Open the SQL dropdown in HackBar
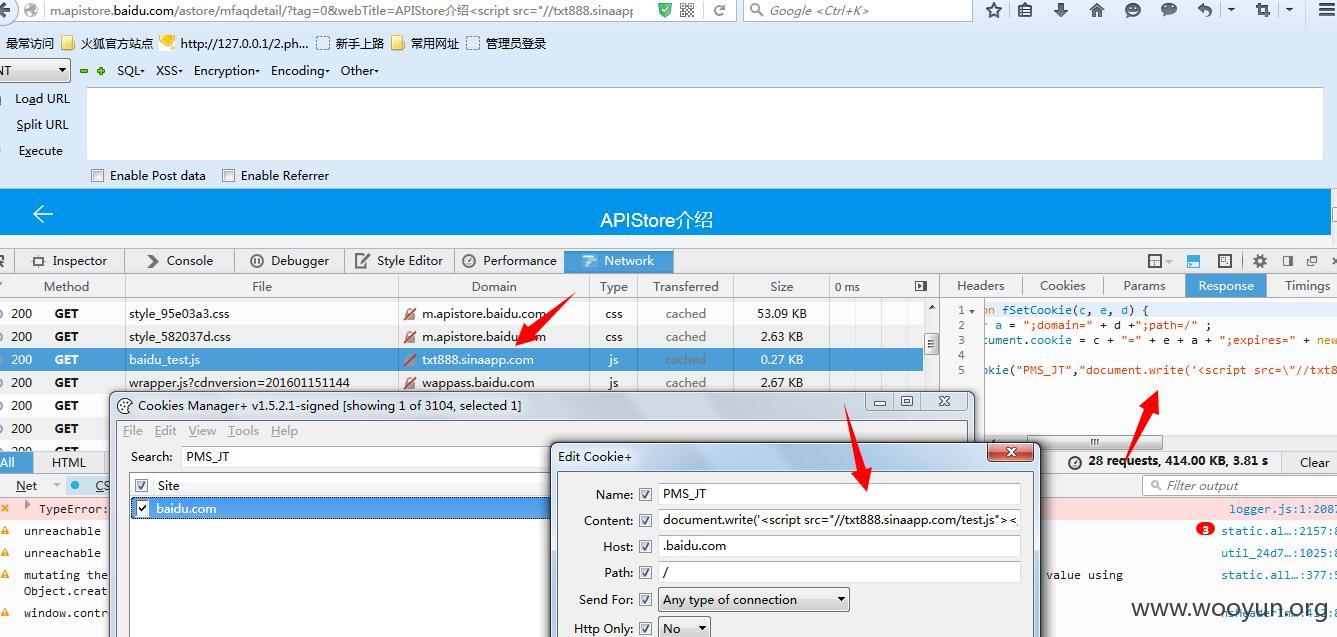Screen dimensions: 1337x637 point(131,71)
